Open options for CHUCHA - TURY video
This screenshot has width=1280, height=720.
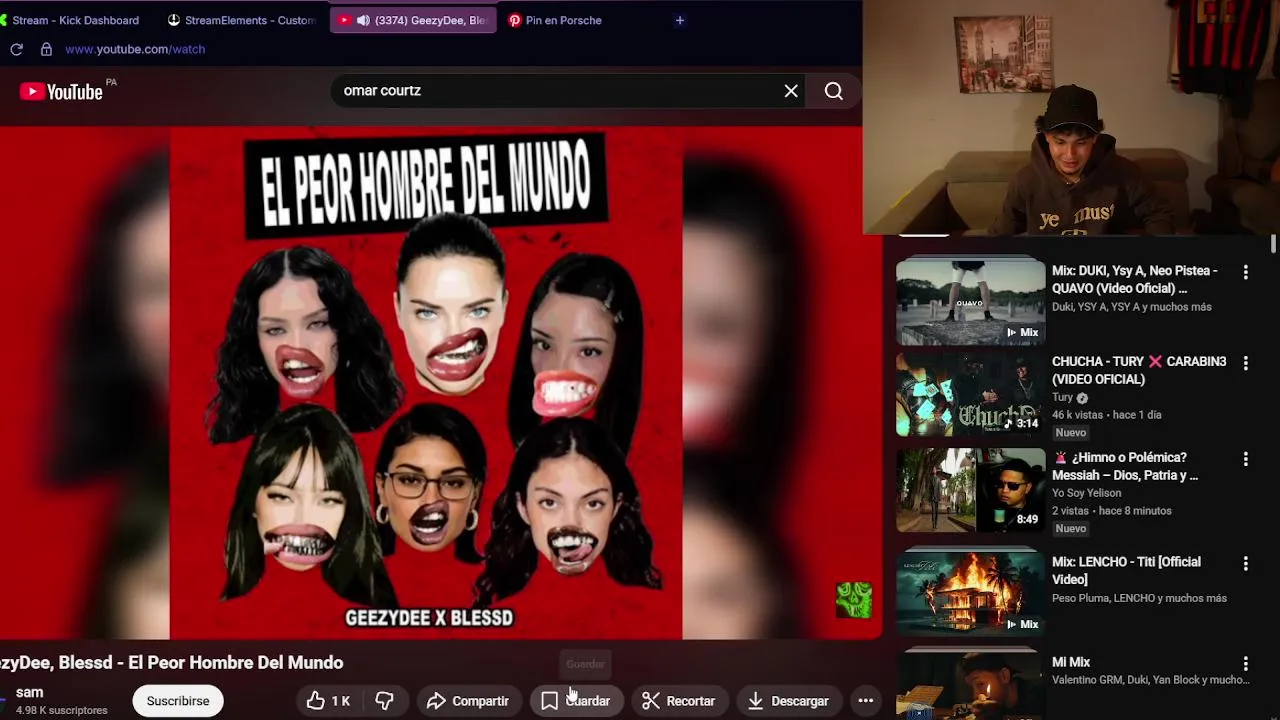point(1245,363)
